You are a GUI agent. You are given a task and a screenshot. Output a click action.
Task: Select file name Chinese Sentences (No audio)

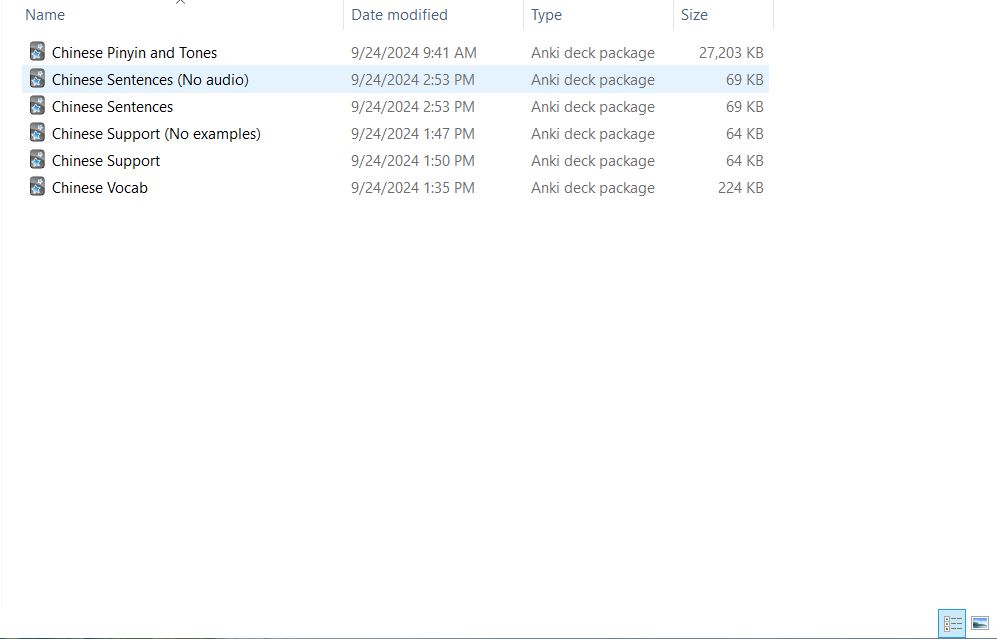pyautogui.click(x=150, y=79)
